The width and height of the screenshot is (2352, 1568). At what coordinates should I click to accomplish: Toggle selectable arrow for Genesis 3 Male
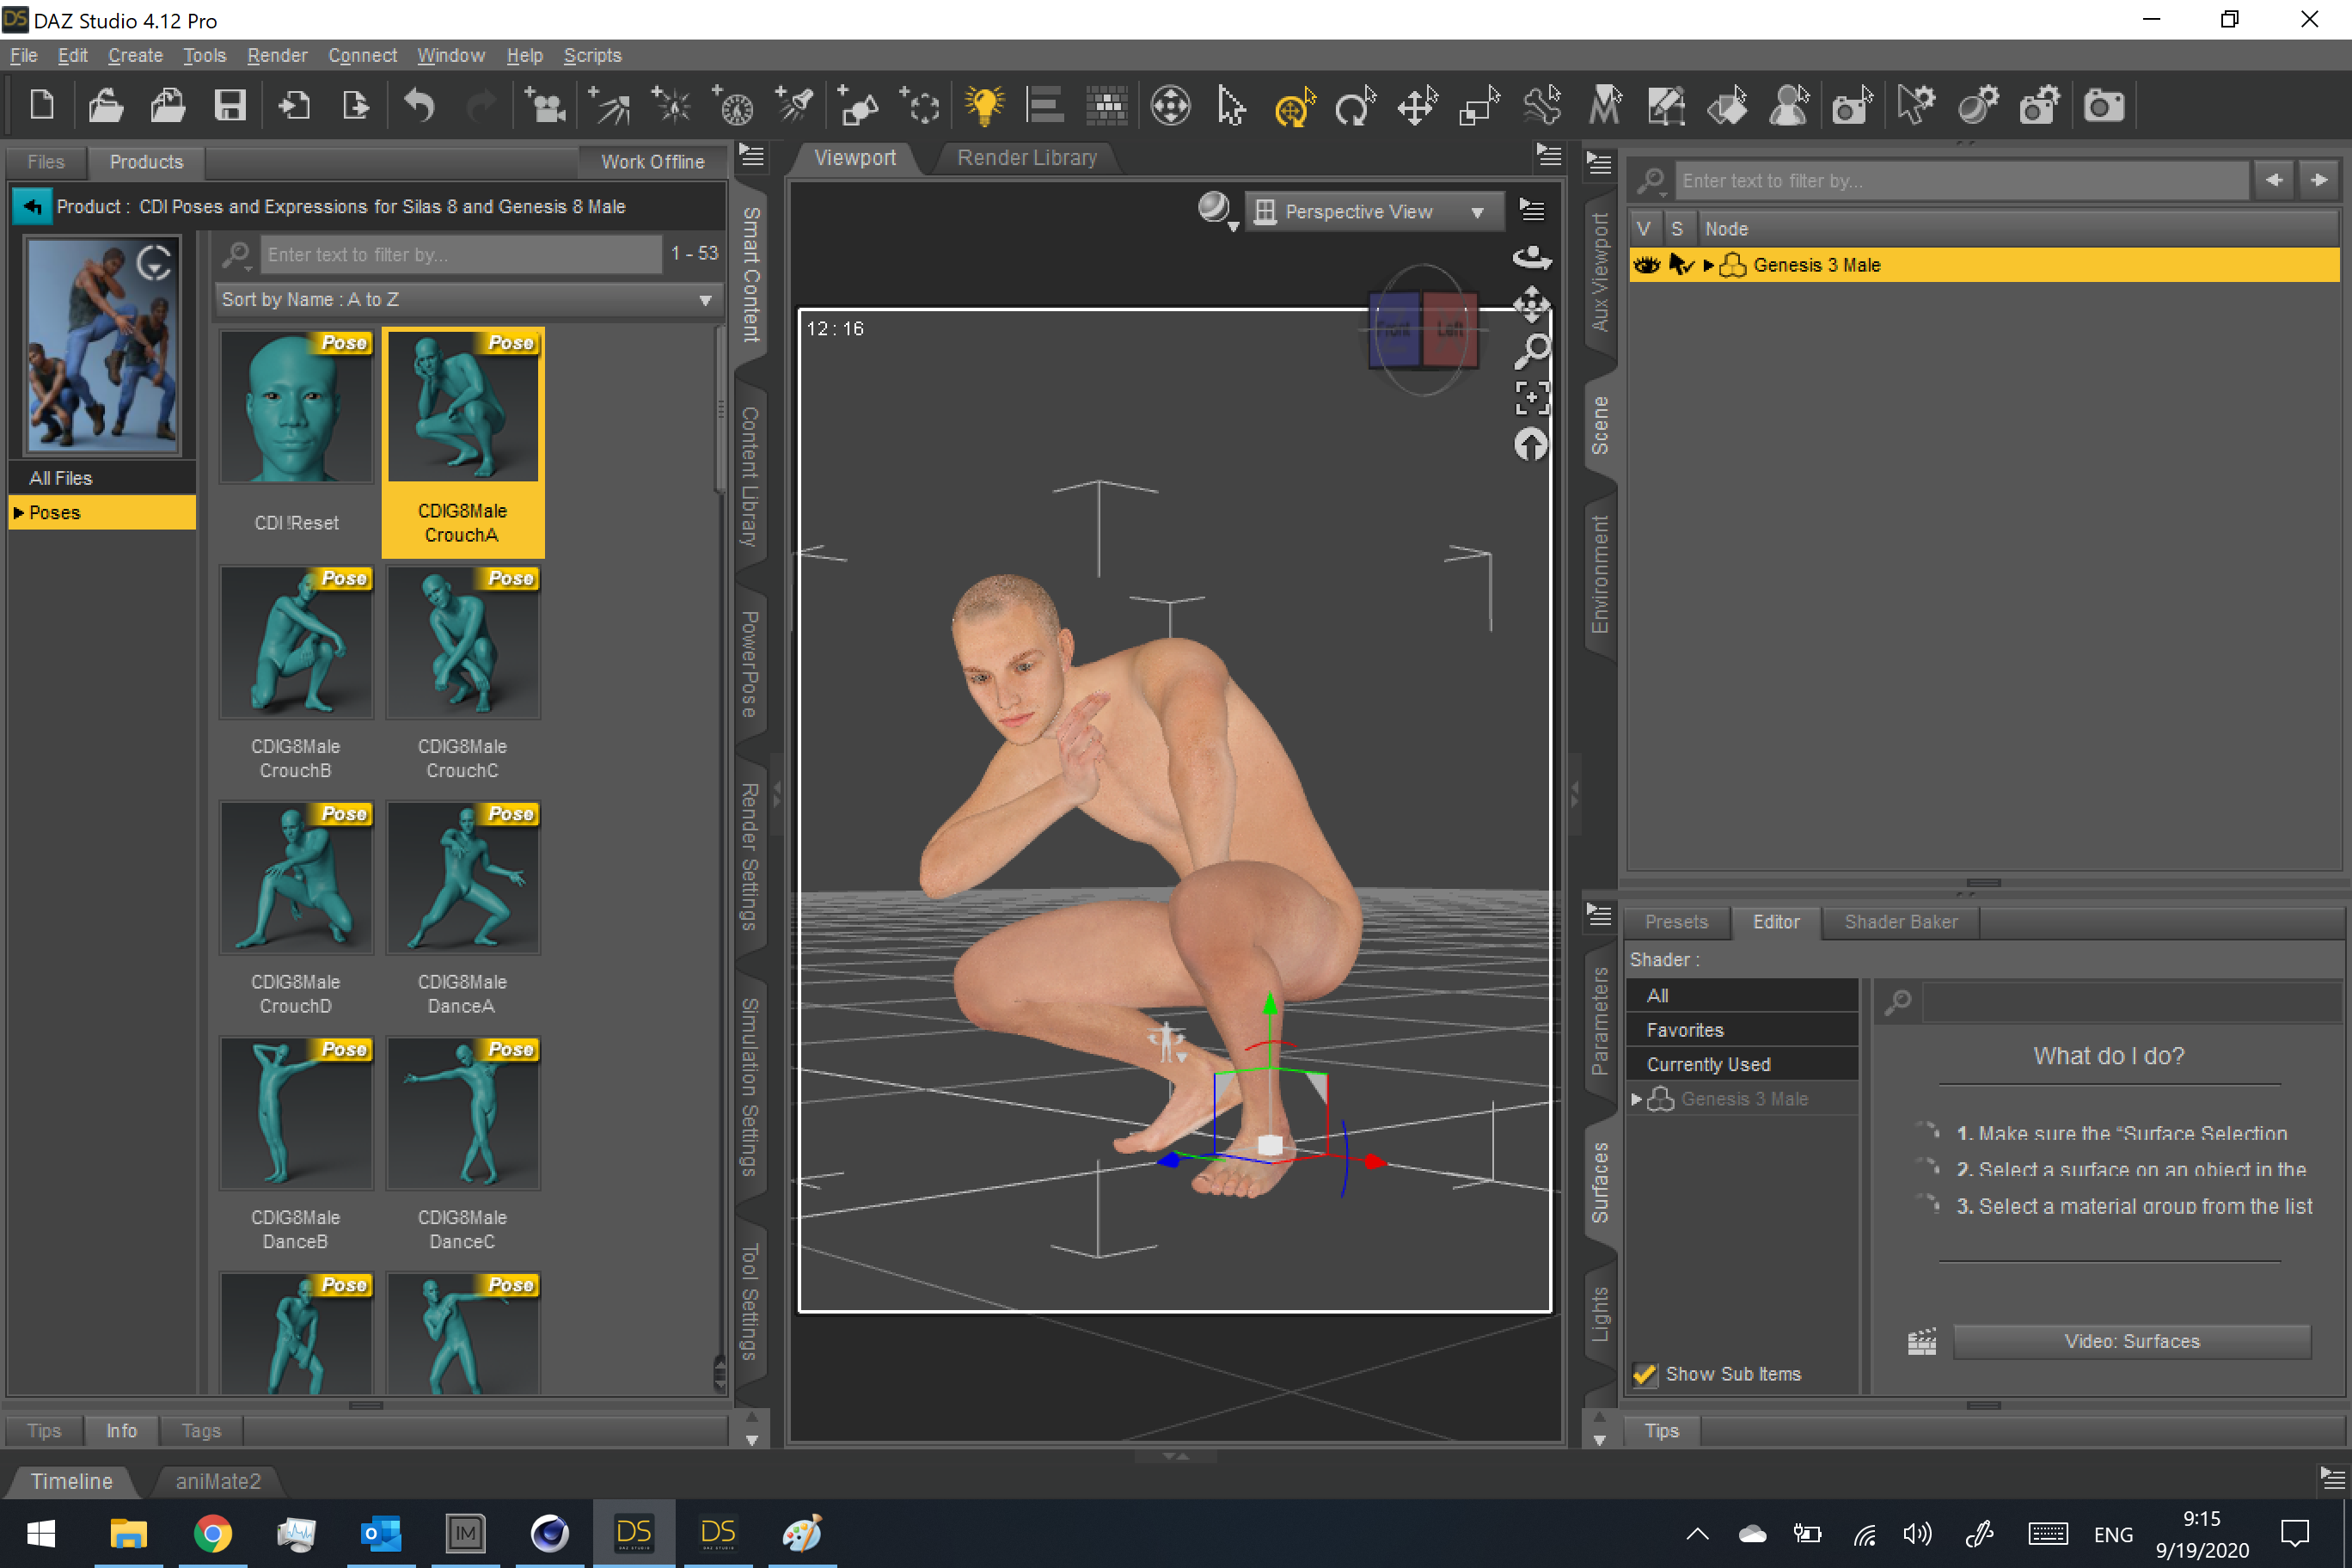point(1681,265)
